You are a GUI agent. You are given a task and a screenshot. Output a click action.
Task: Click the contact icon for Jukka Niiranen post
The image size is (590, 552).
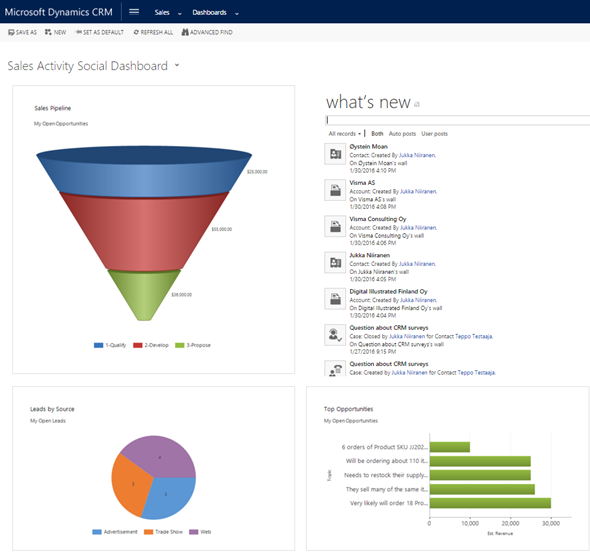point(335,262)
